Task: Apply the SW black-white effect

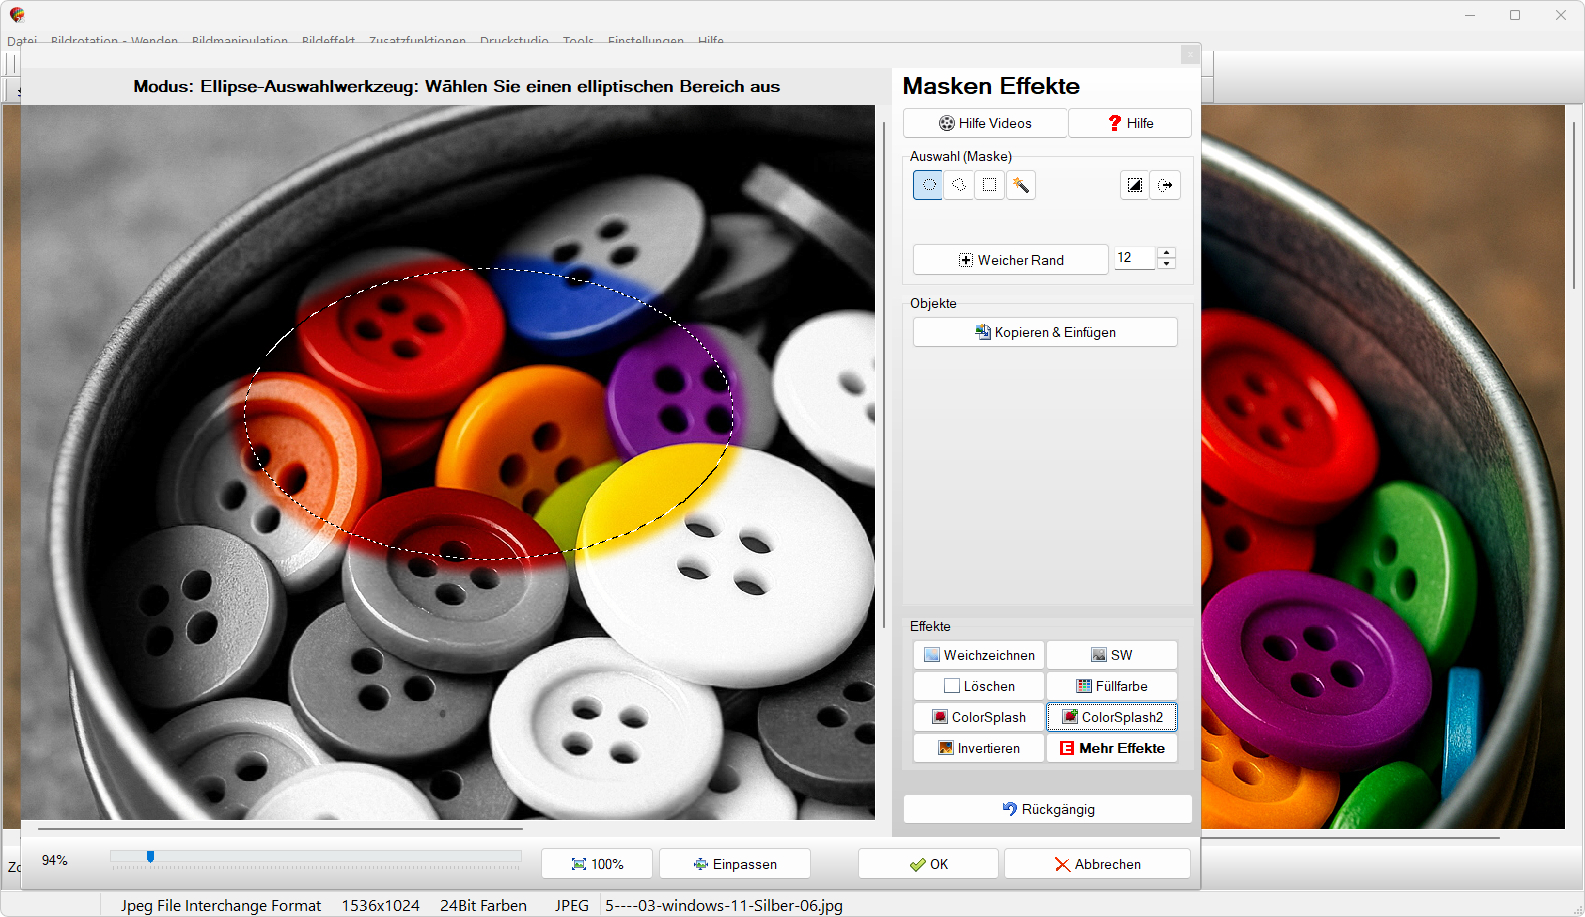Action: coord(1112,655)
